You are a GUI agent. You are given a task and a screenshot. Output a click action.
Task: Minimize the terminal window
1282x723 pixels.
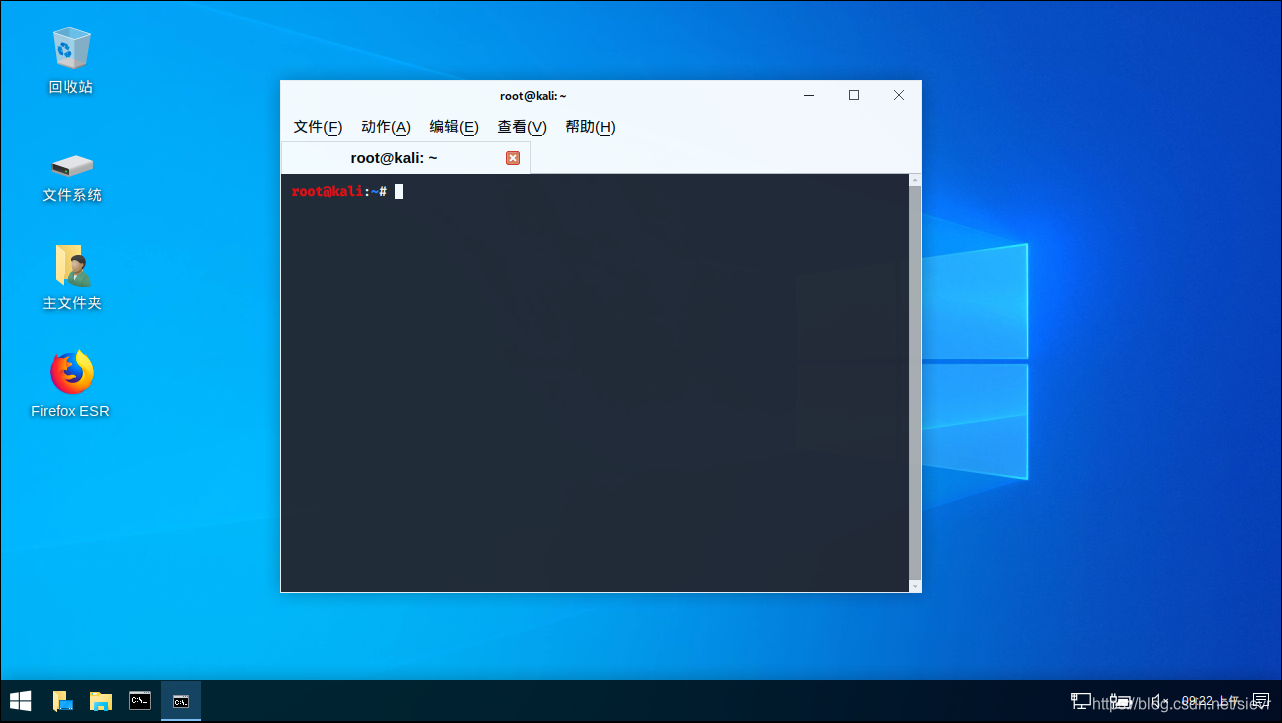coord(809,96)
